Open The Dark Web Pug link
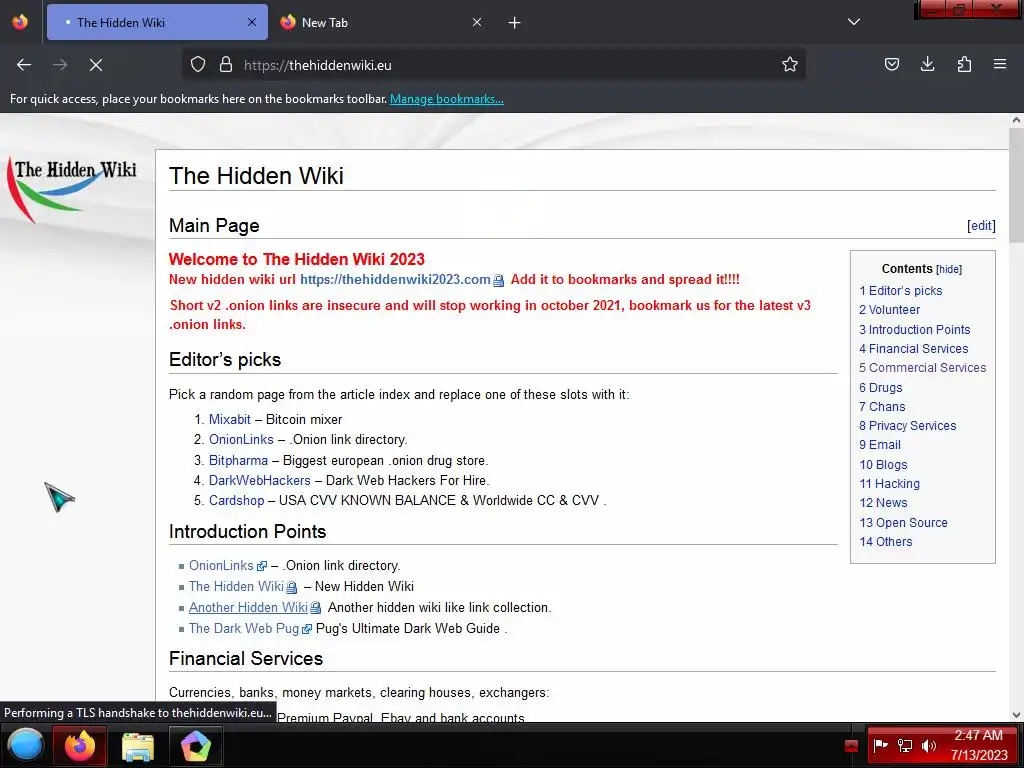 244,628
